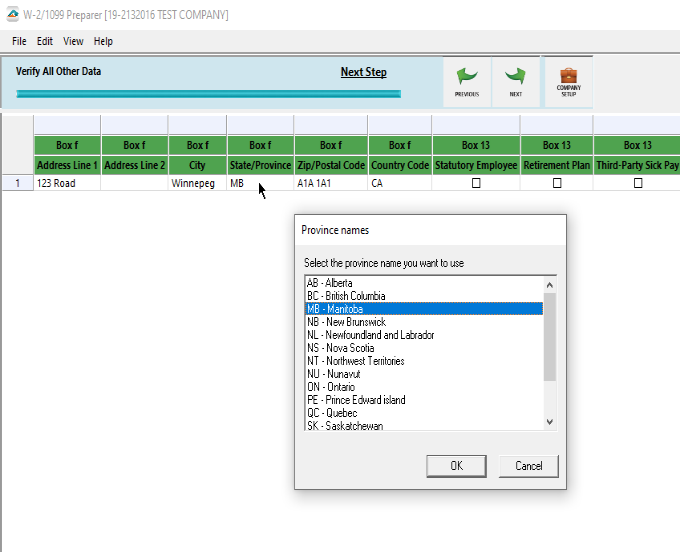The image size is (680, 552).
Task: Click the Previous green arrow icon
Action: (466, 78)
